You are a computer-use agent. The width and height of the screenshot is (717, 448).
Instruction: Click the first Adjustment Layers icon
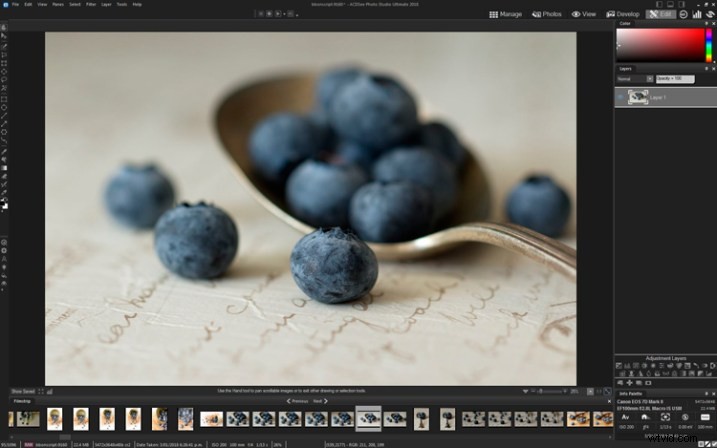[619, 366]
